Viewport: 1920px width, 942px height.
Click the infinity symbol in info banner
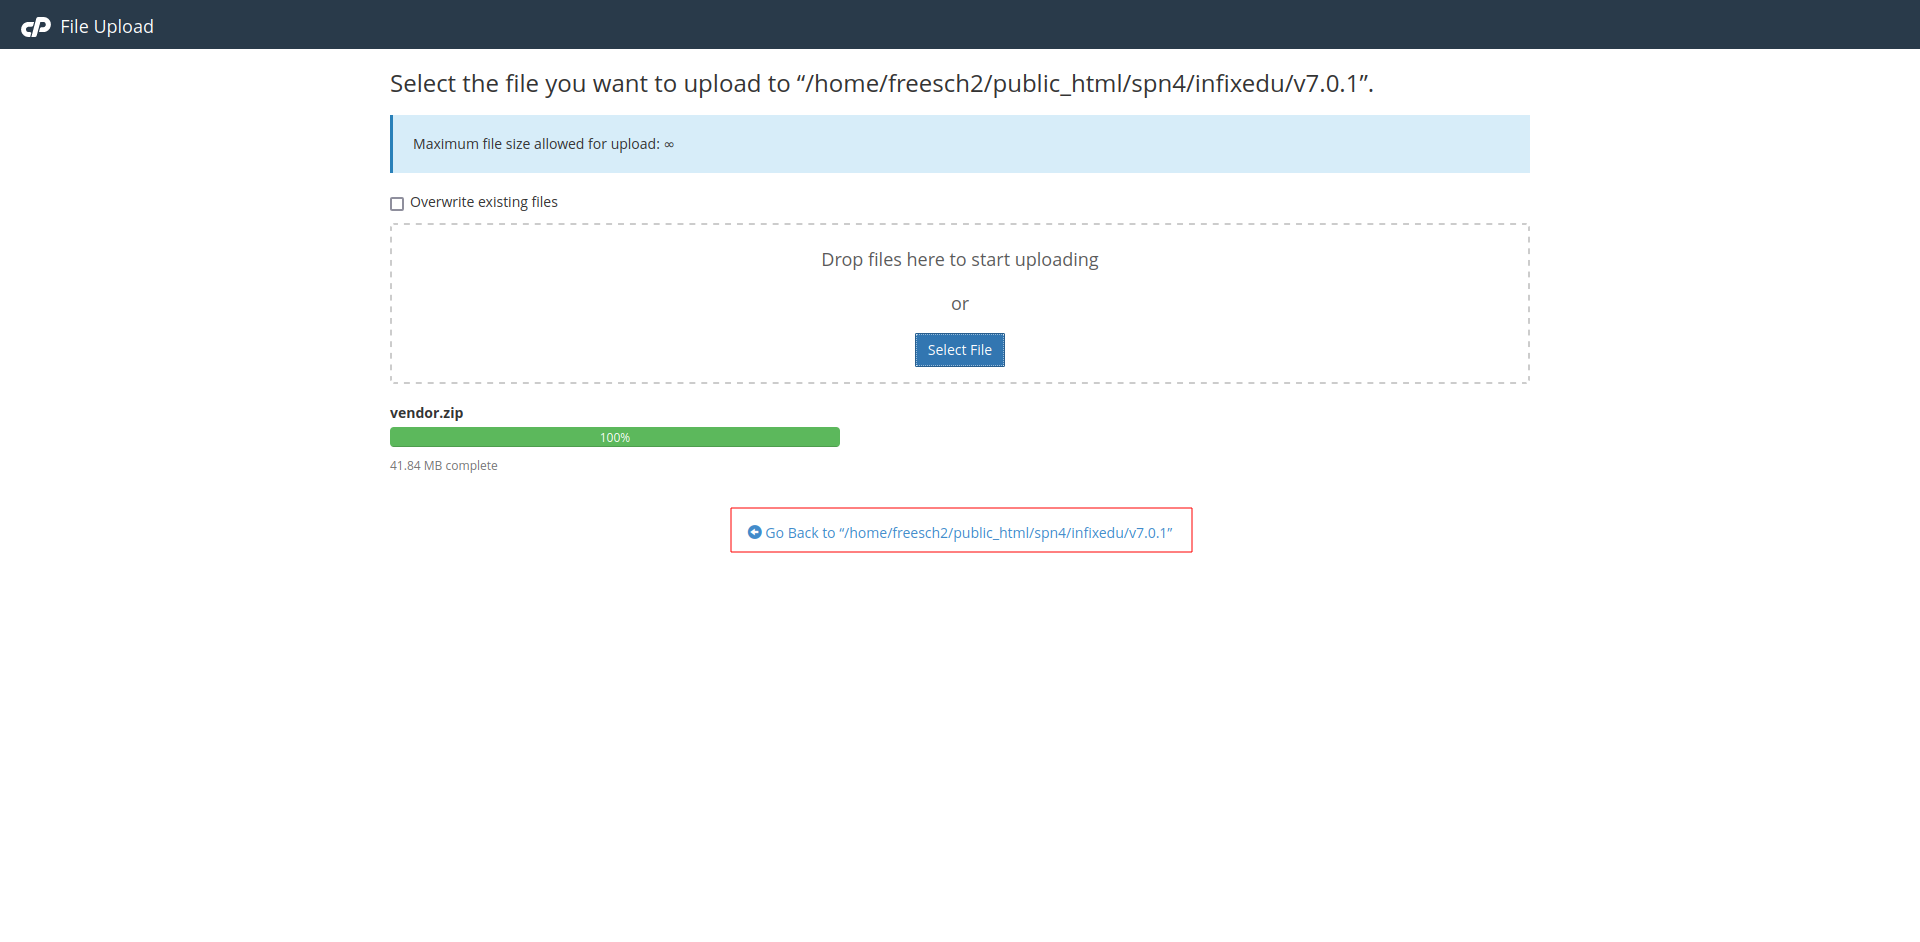pos(669,145)
